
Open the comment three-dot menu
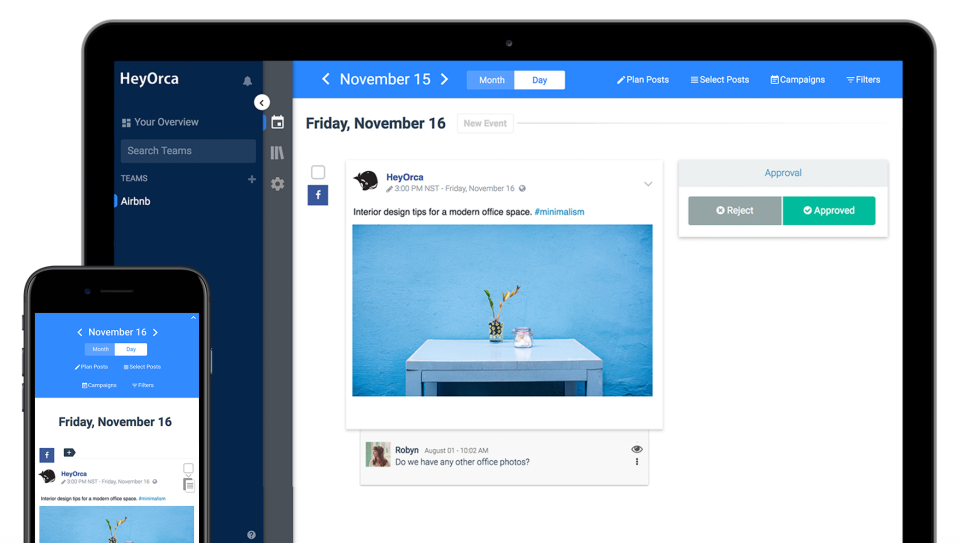pos(637,462)
